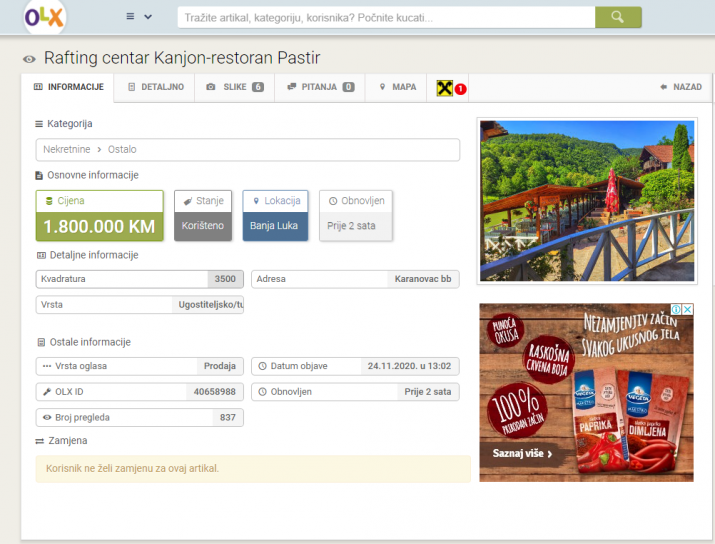The image size is (715, 544).
Task: Click the green Cijena price box
Action: pyautogui.click(x=99, y=216)
